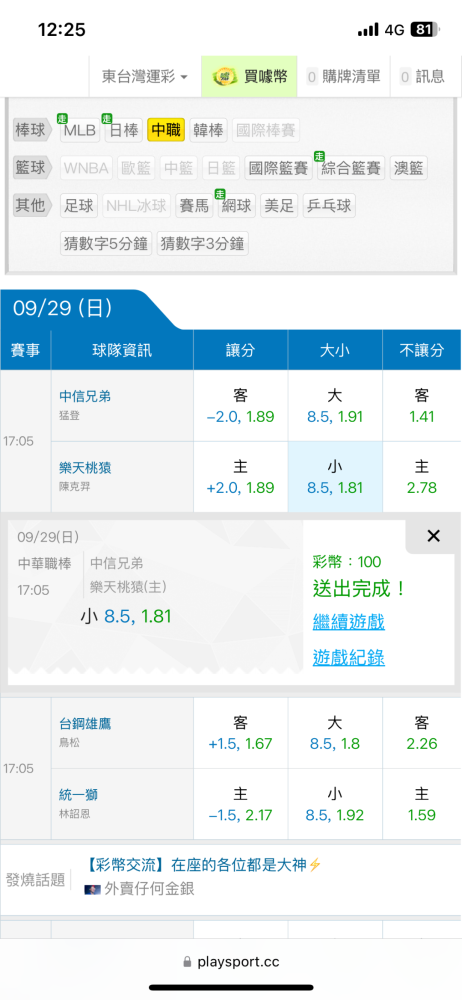Open 遊戲紀錄 link
The width and height of the screenshot is (462, 1000).
point(348,658)
